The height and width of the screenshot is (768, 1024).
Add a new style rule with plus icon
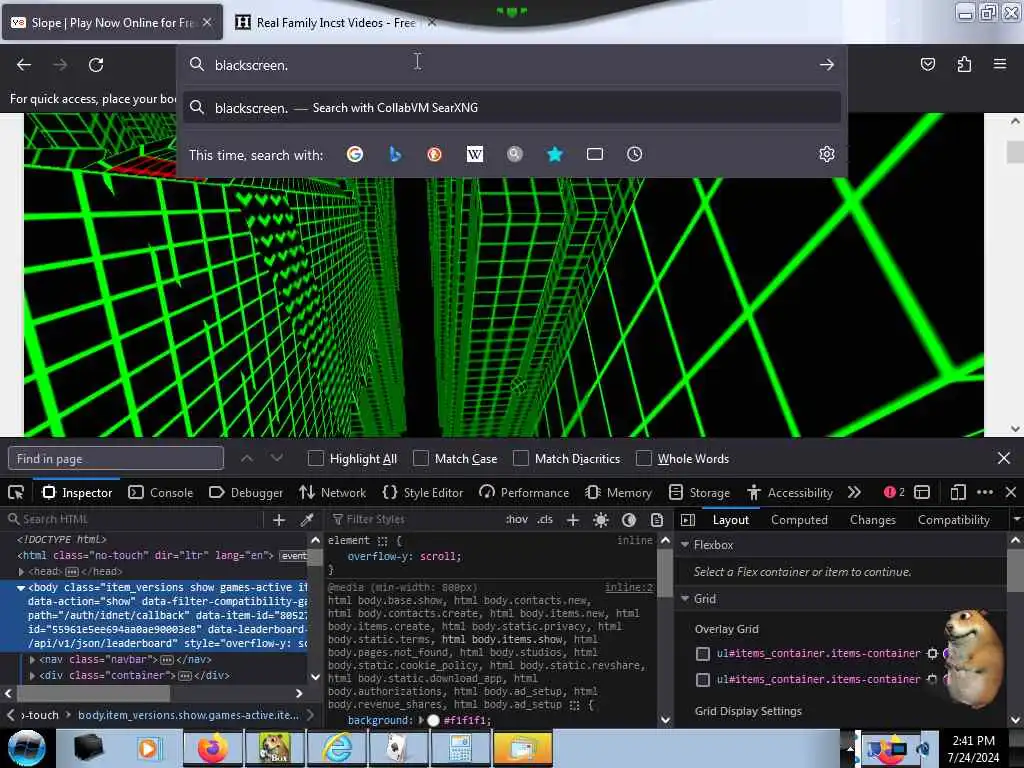click(x=573, y=520)
